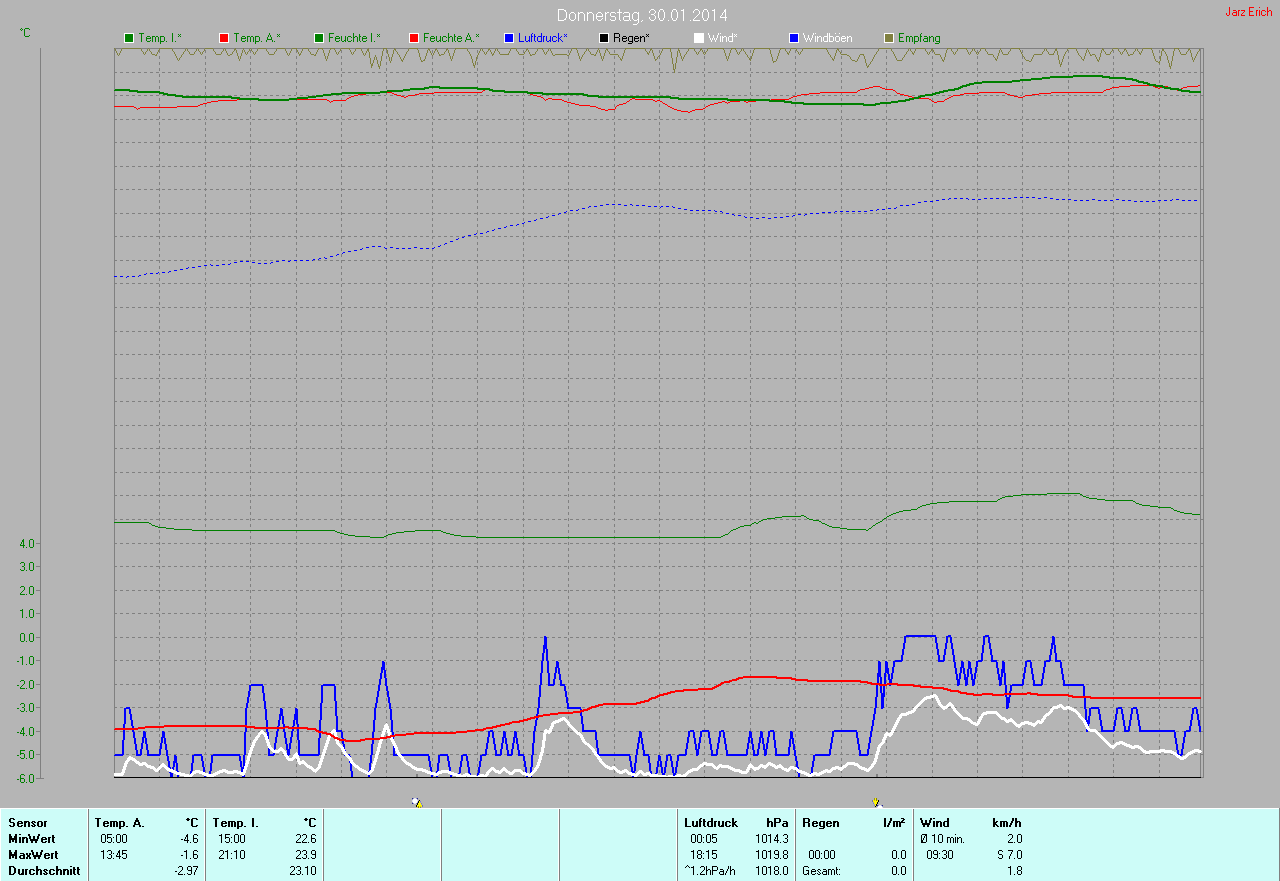Click the 1018.0 average pressure value
The height and width of the screenshot is (881, 1280).
[772, 871]
